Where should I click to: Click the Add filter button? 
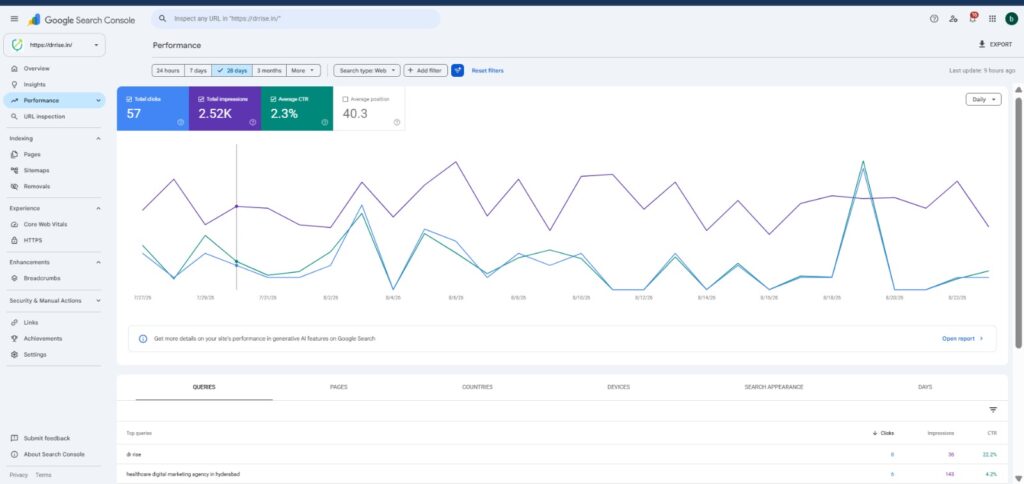pyautogui.click(x=426, y=71)
